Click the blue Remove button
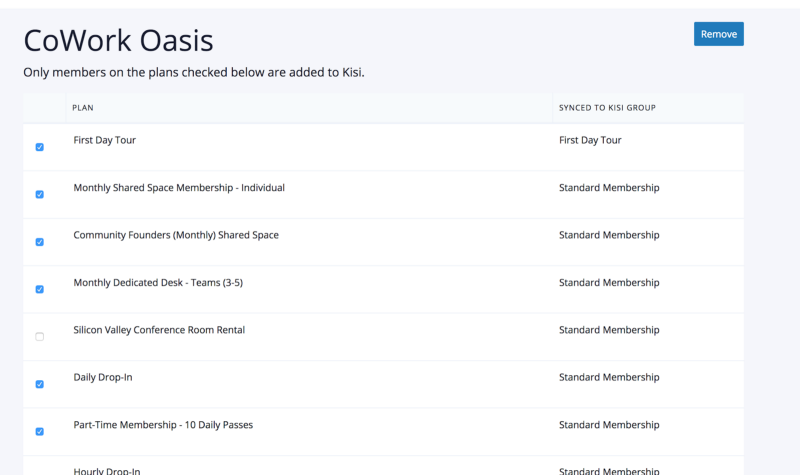 pyautogui.click(x=718, y=34)
